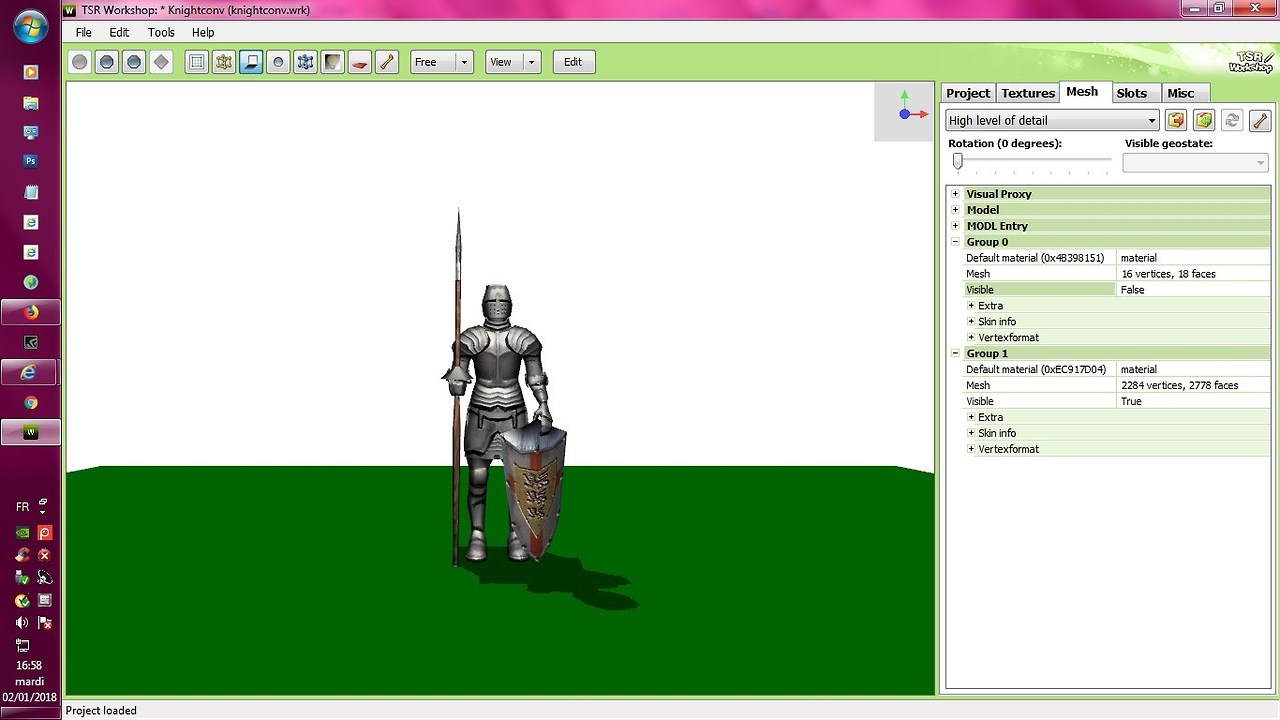
Task: Switch to the Textures tab
Action: click(1027, 93)
